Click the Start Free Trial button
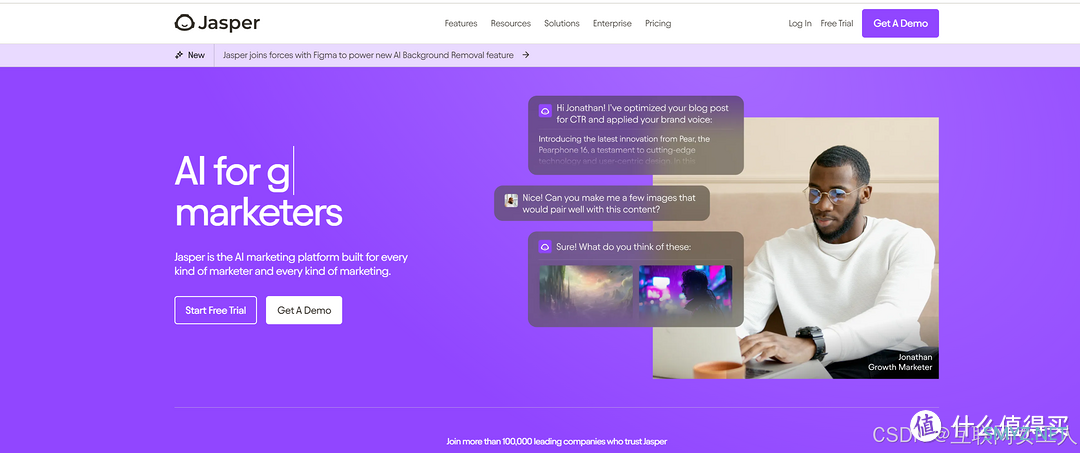 [216, 310]
